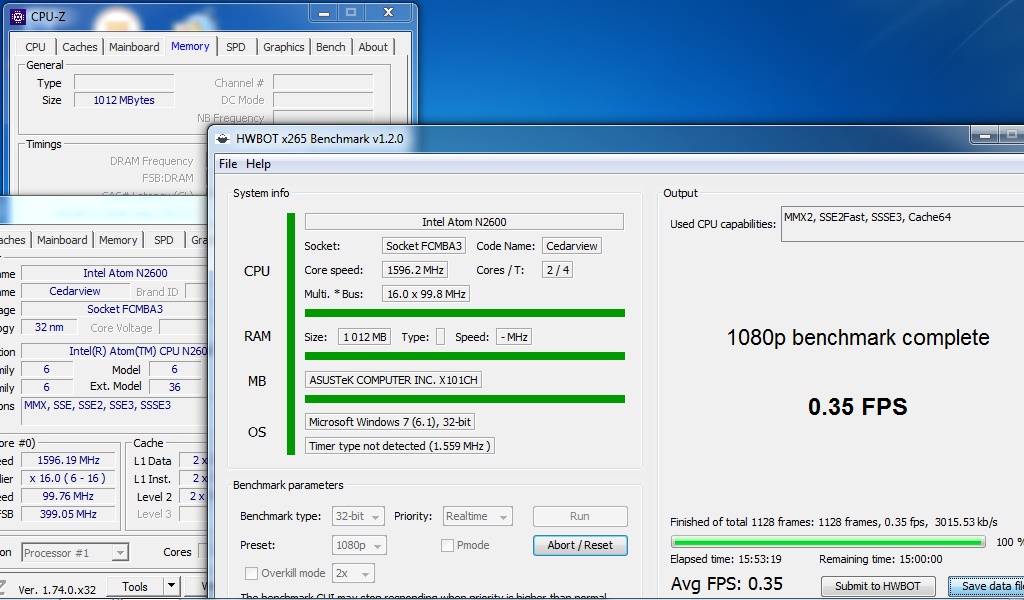
Task: Click the RAM size 1 012 MB value
Action: click(x=364, y=337)
